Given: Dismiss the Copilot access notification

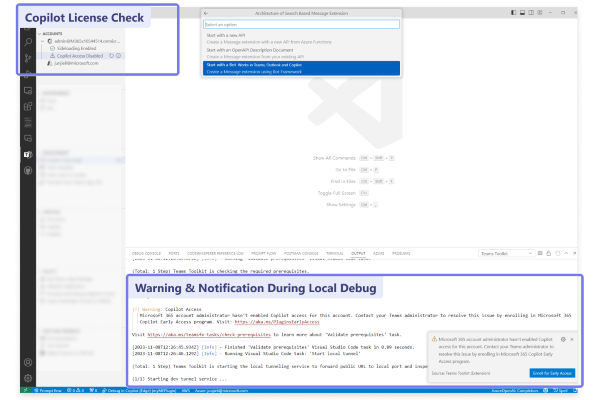Looking at the screenshot, I should 572,339.
